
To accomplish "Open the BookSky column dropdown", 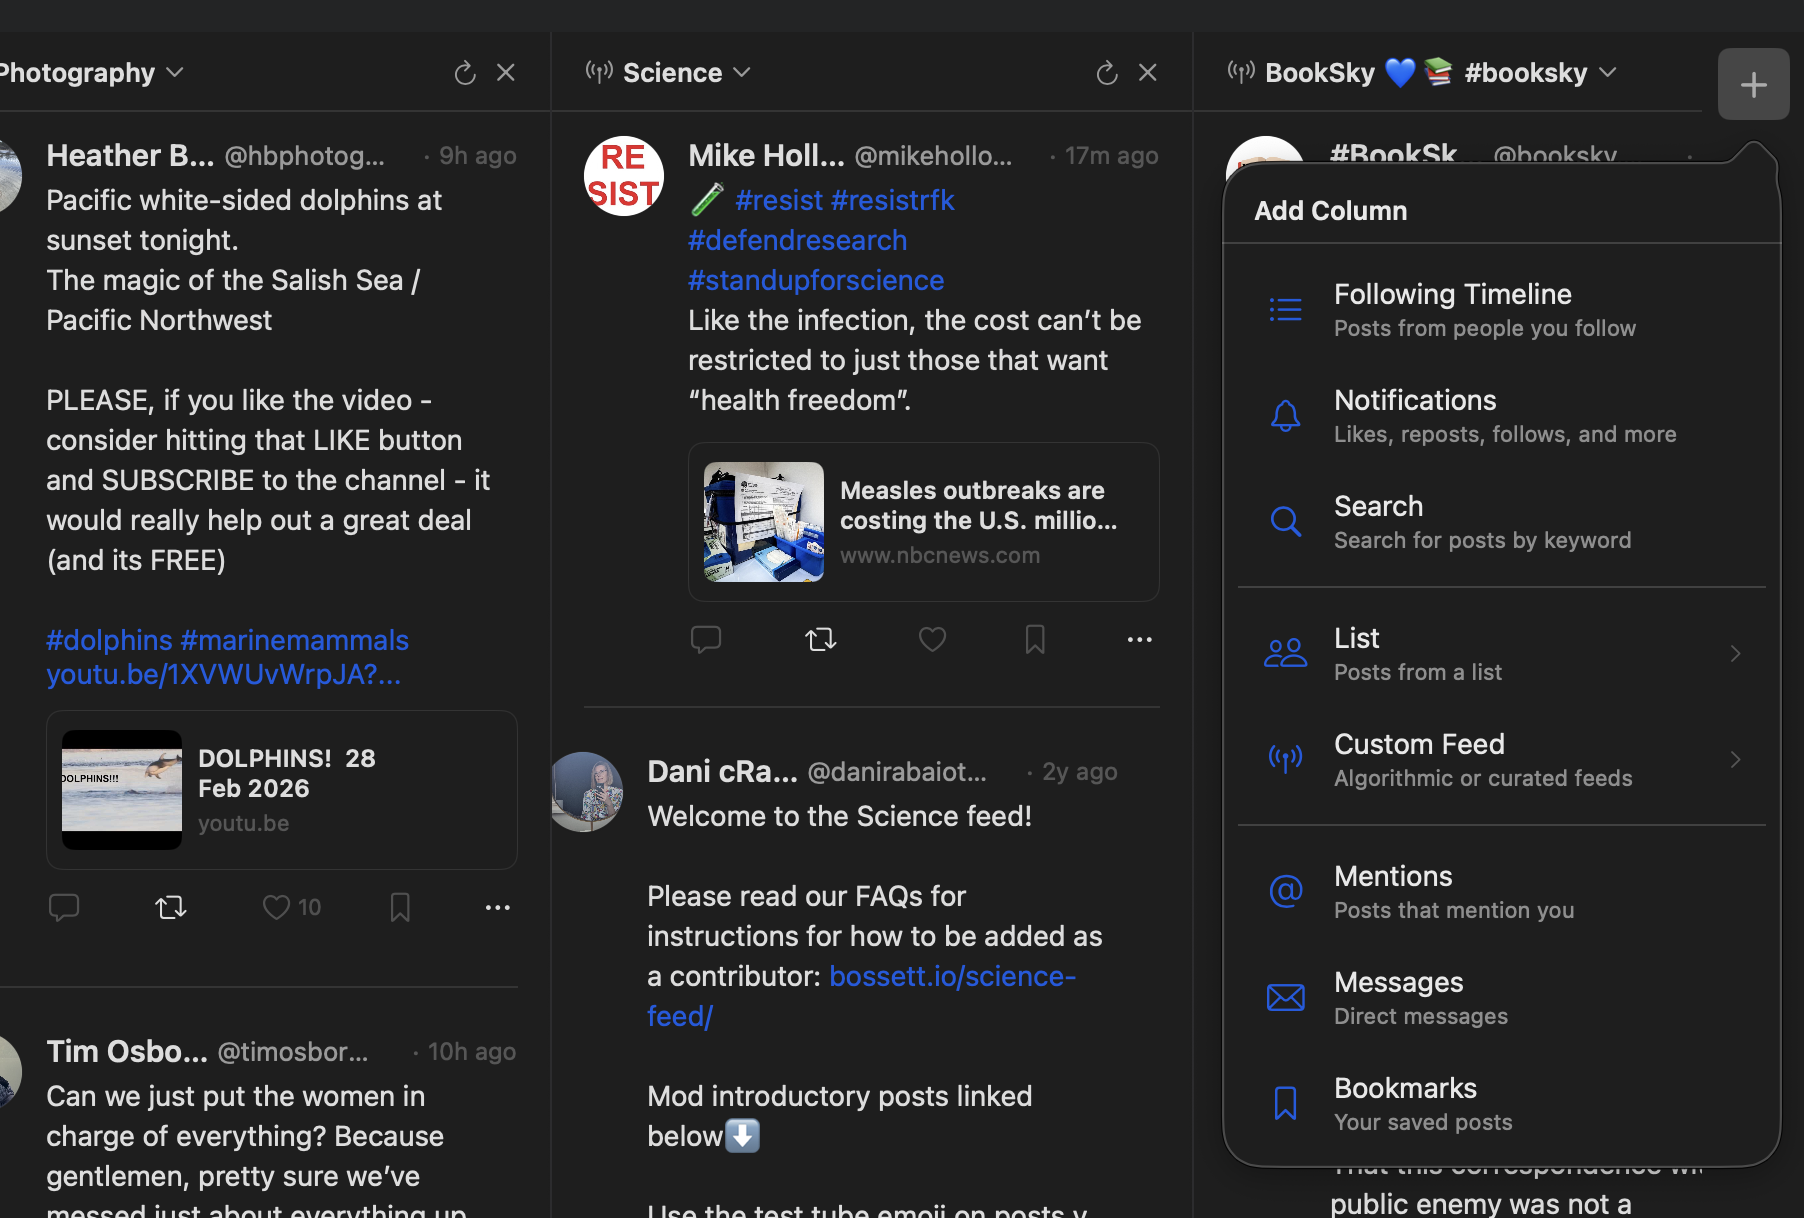I will [x=1607, y=72].
